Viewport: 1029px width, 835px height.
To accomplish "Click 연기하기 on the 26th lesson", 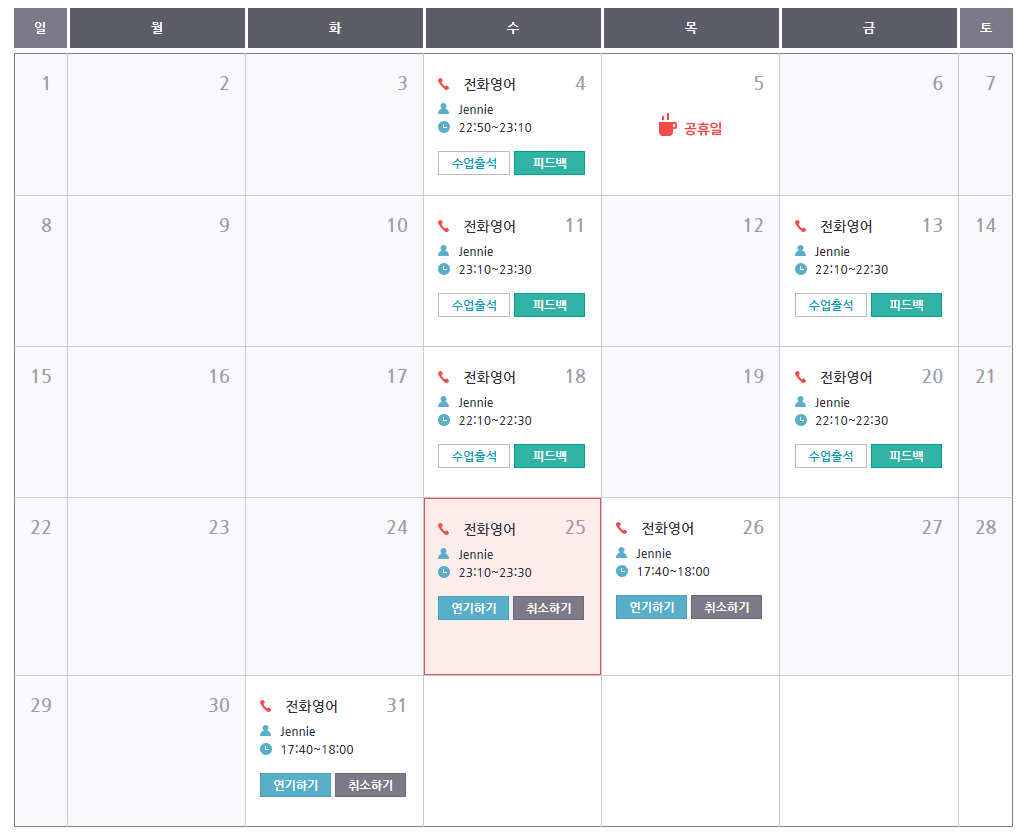I will coord(651,607).
